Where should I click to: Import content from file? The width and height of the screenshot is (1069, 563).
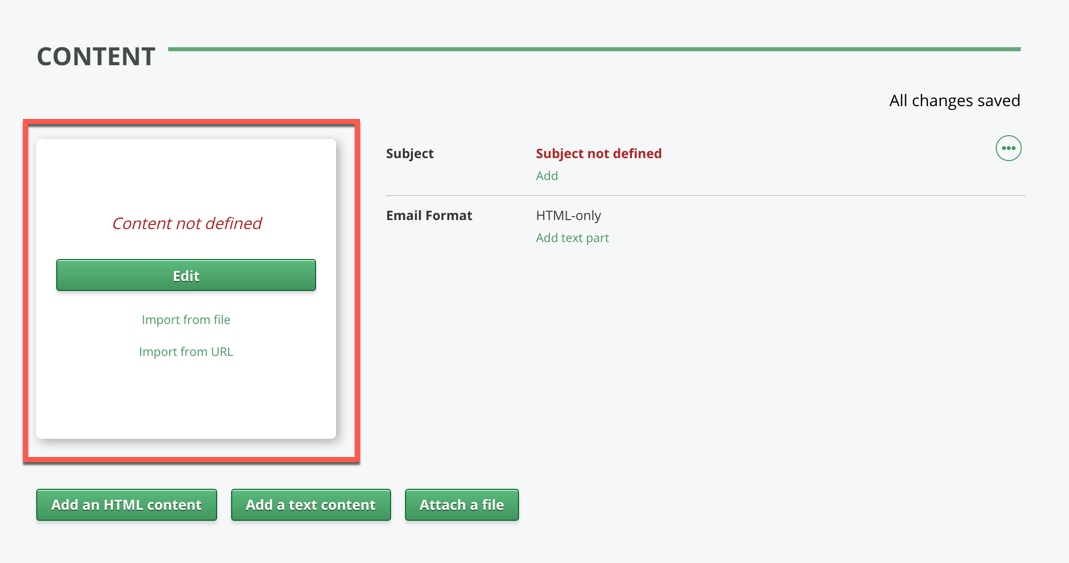(x=186, y=320)
